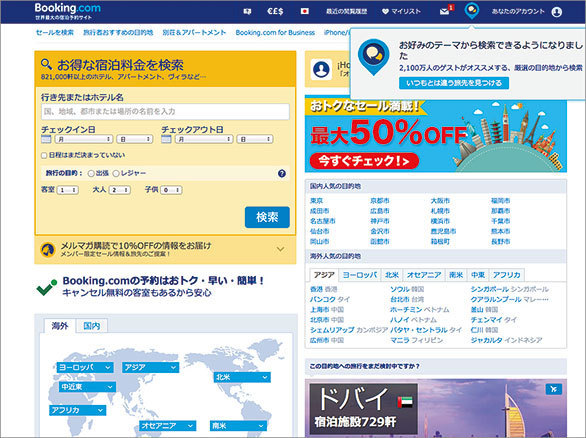Click the check-in calendar icon

click(46, 139)
